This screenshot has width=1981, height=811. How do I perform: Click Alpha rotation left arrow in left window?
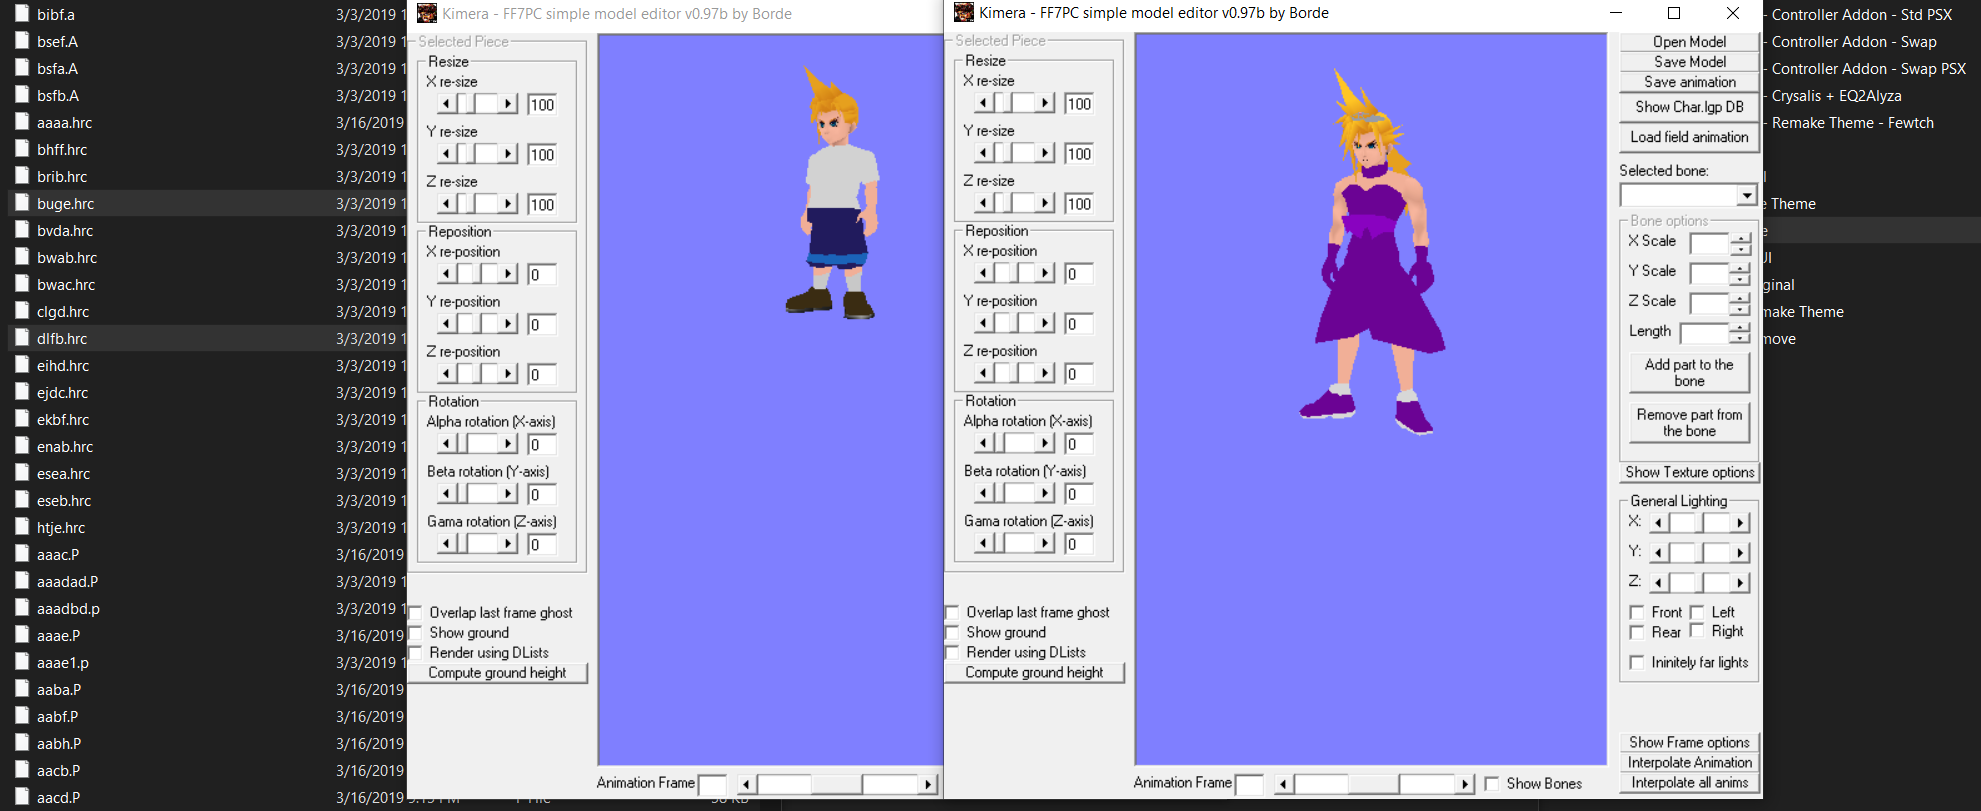pyautogui.click(x=447, y=444)
